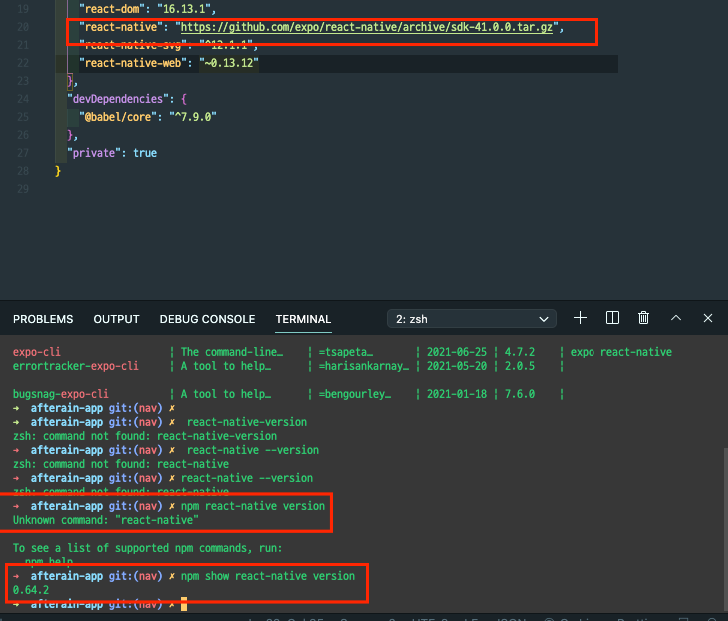Click the '=tsapeta…' author cell
Viewport: 728px width, 621px height.
pyautogui.click(x=345, y=352)
